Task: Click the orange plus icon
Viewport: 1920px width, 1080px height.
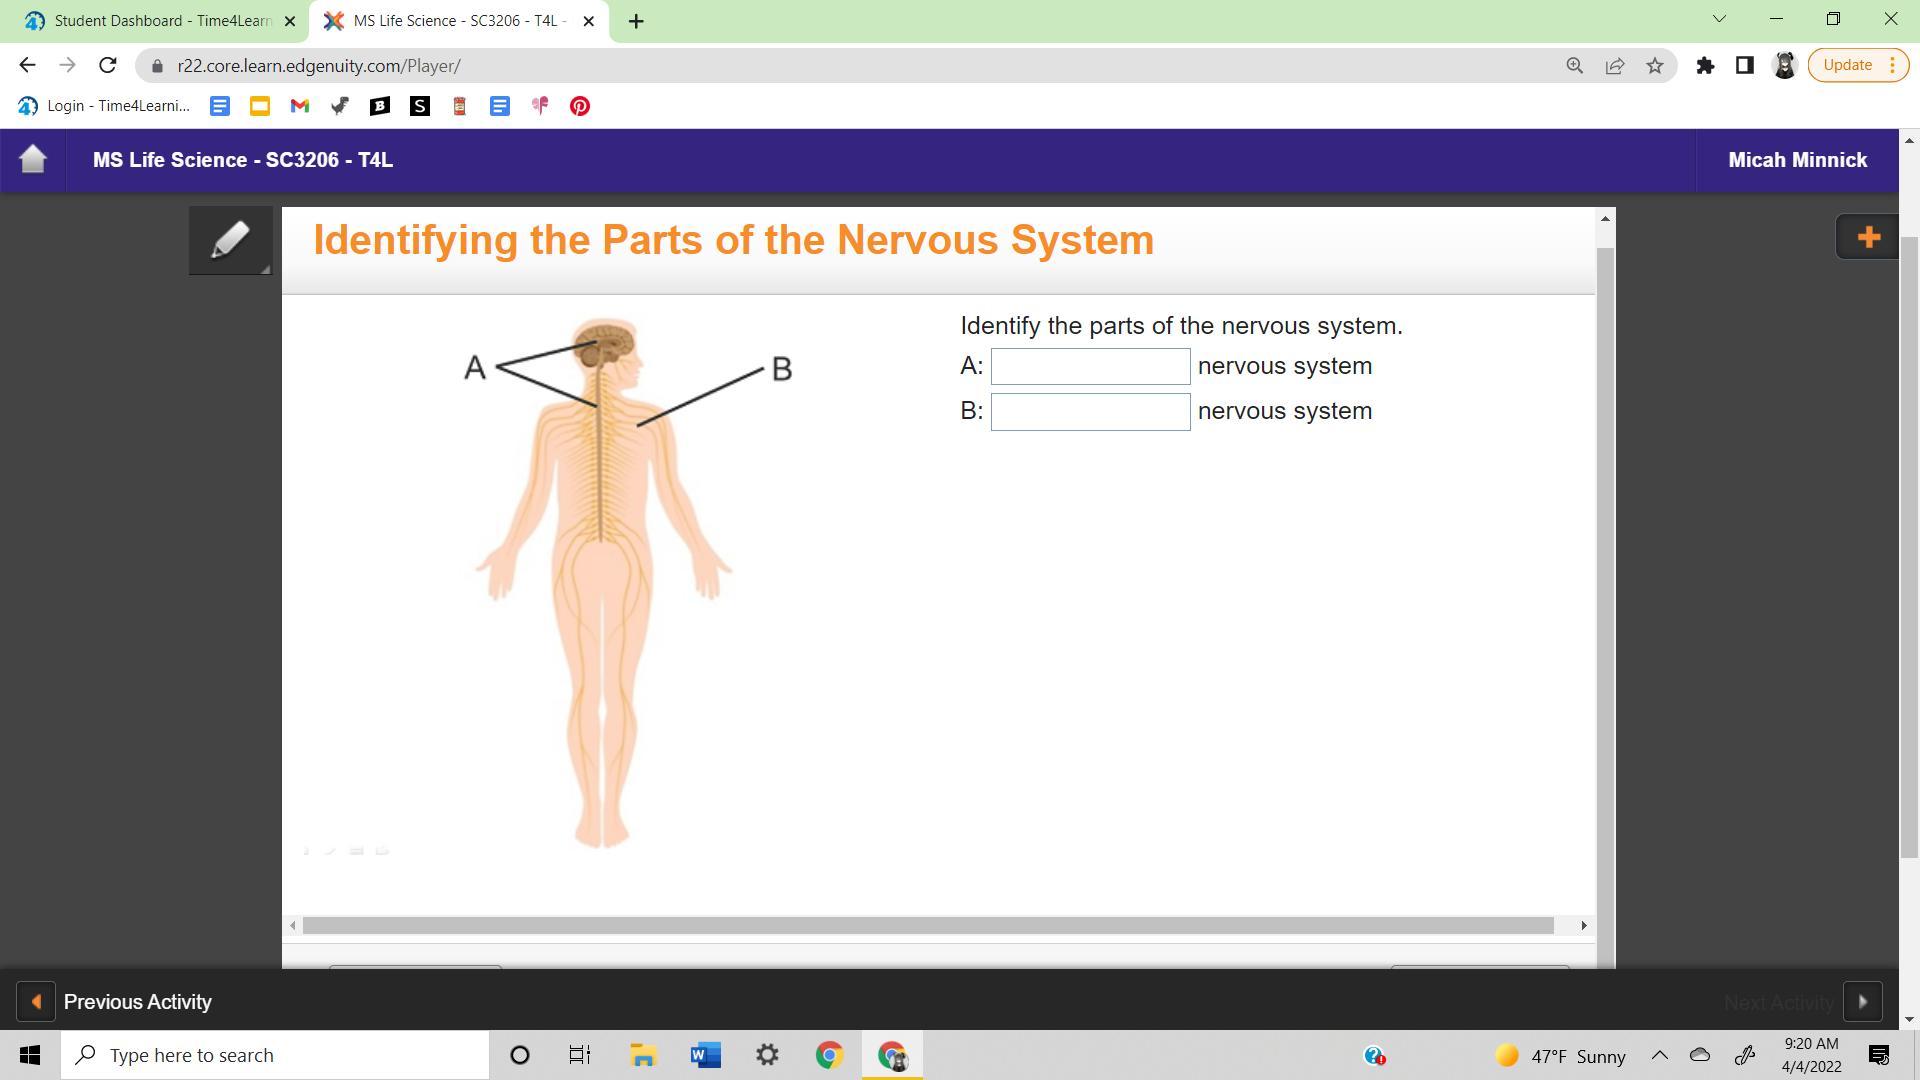Action: click(1867, 237)
